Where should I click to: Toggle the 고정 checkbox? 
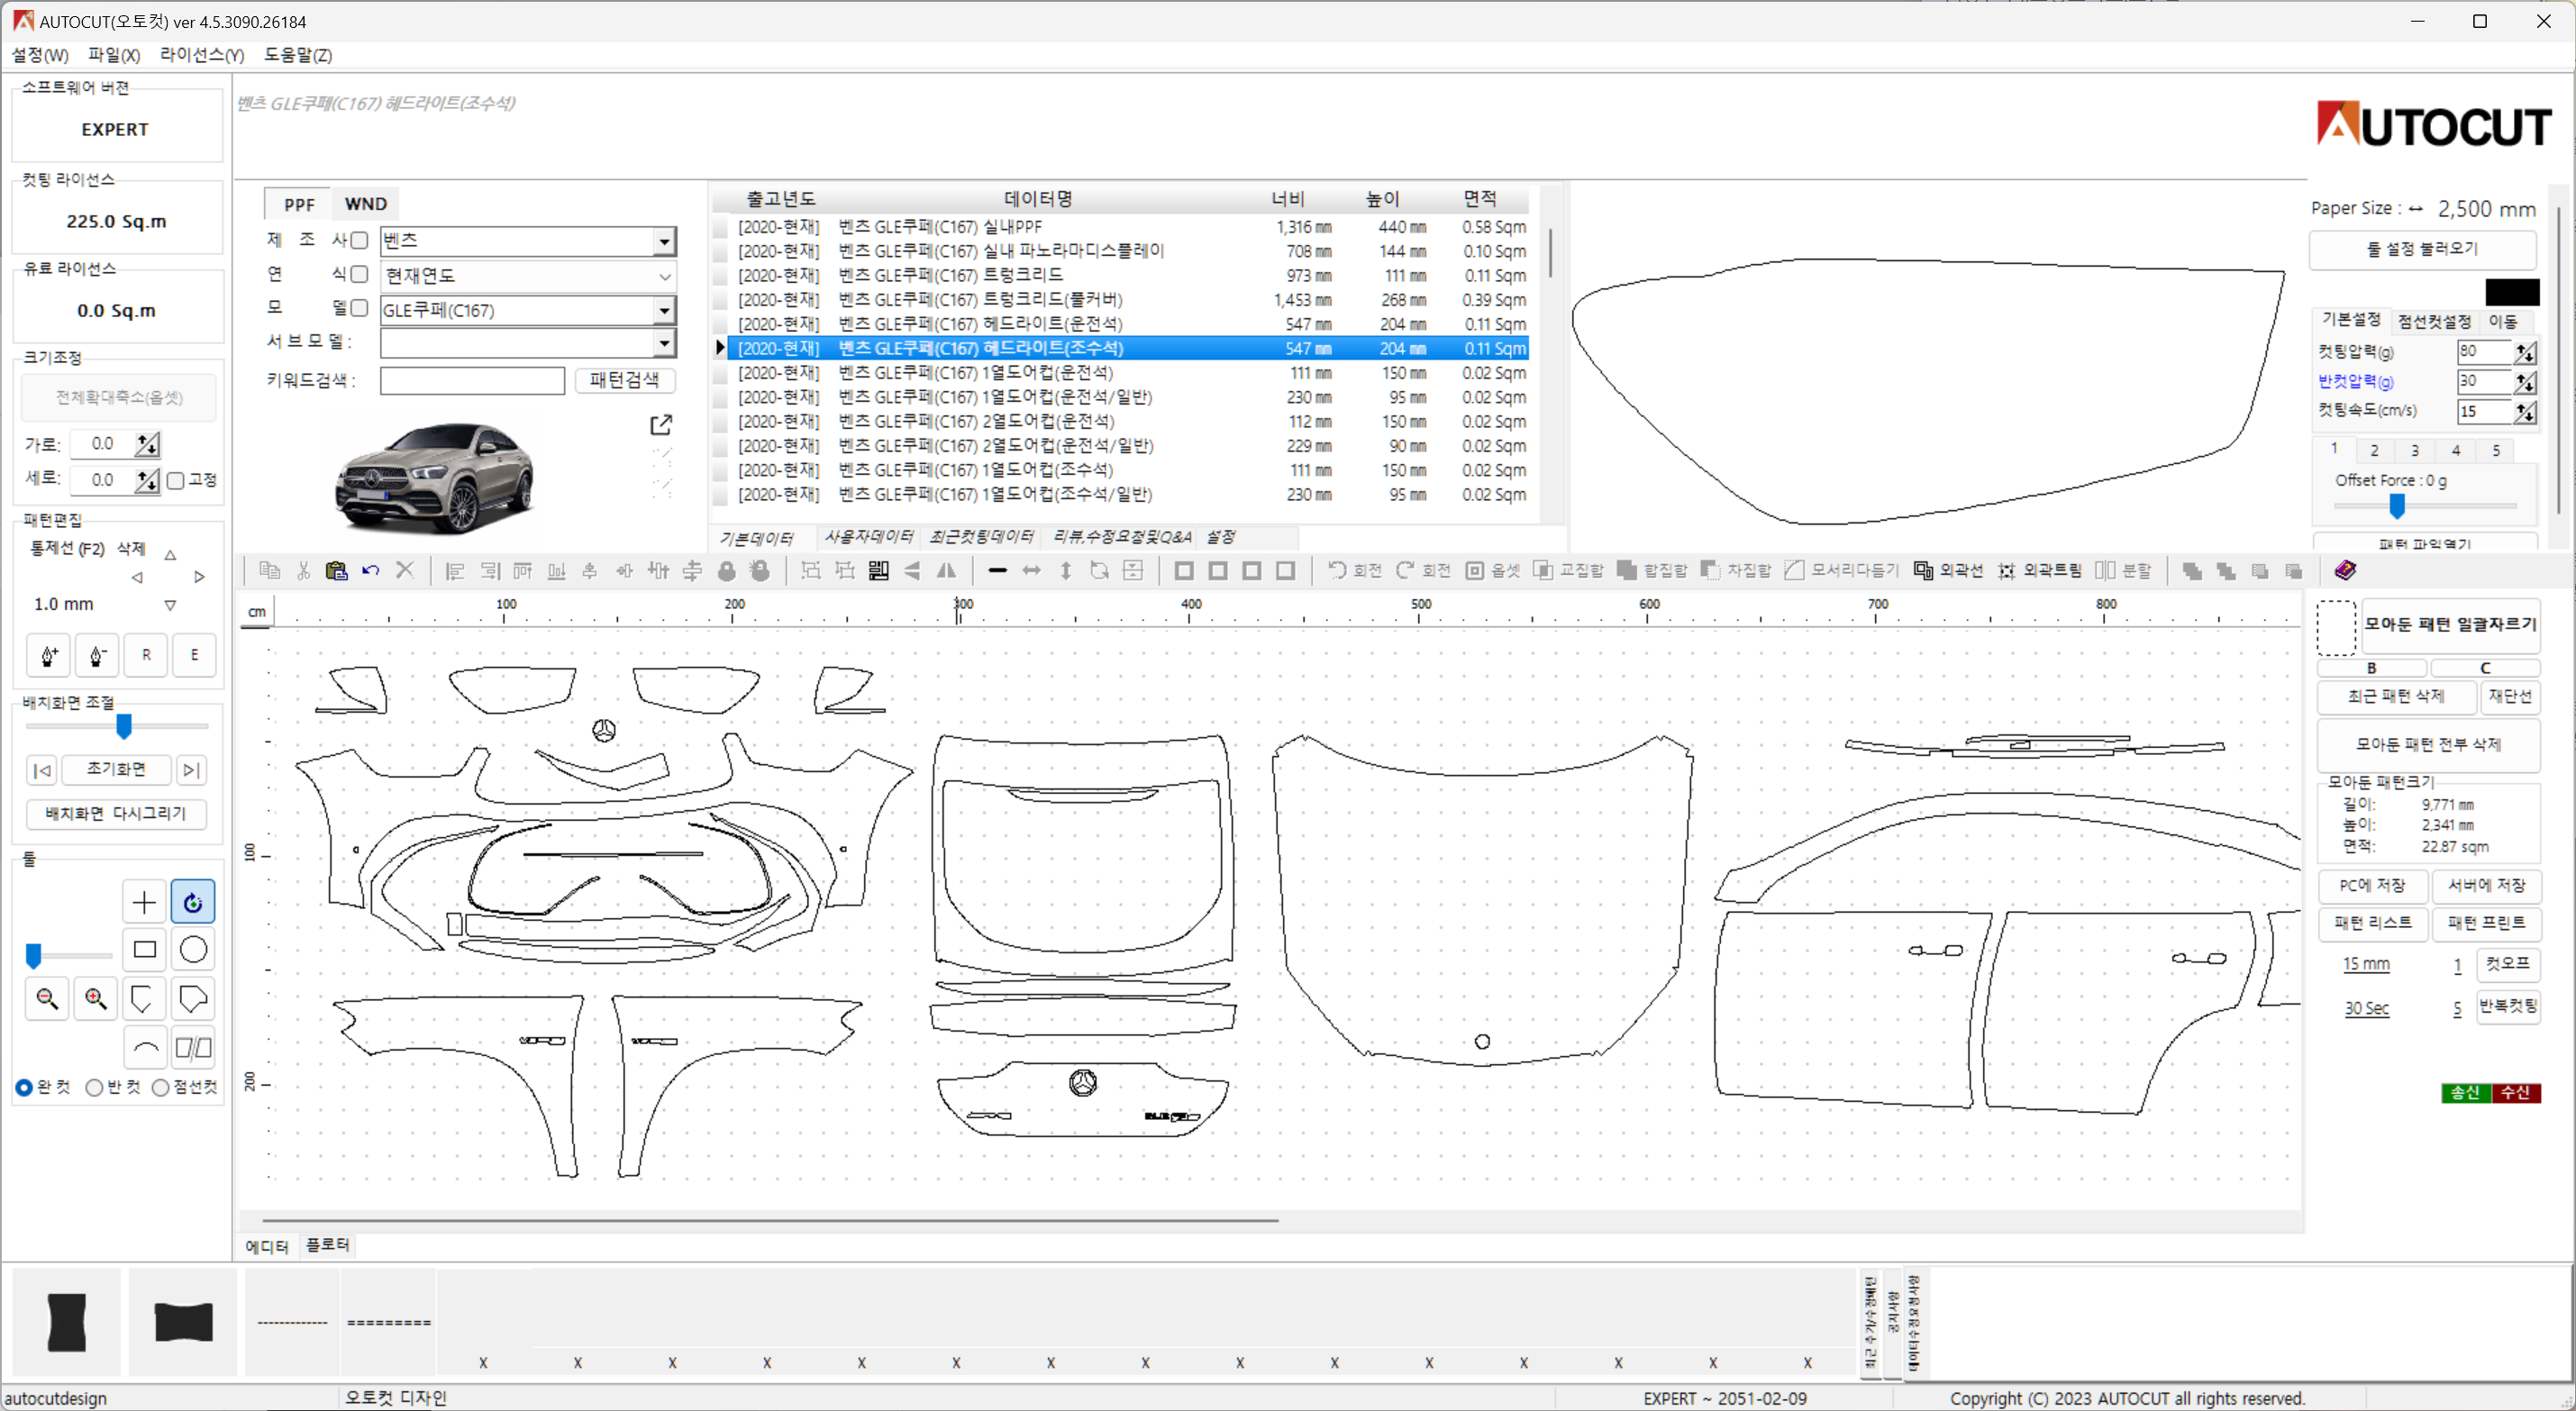point(175,481)
